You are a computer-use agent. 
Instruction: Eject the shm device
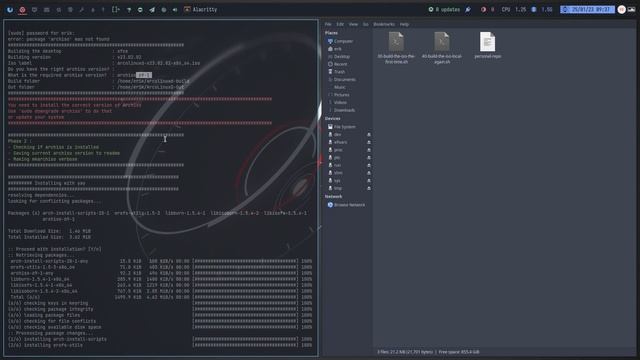point(369,173)
